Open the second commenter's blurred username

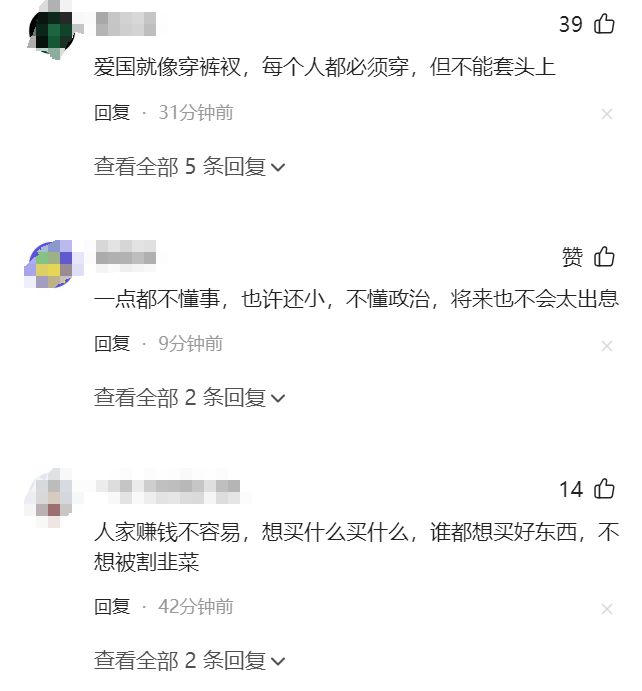(126, 255)
